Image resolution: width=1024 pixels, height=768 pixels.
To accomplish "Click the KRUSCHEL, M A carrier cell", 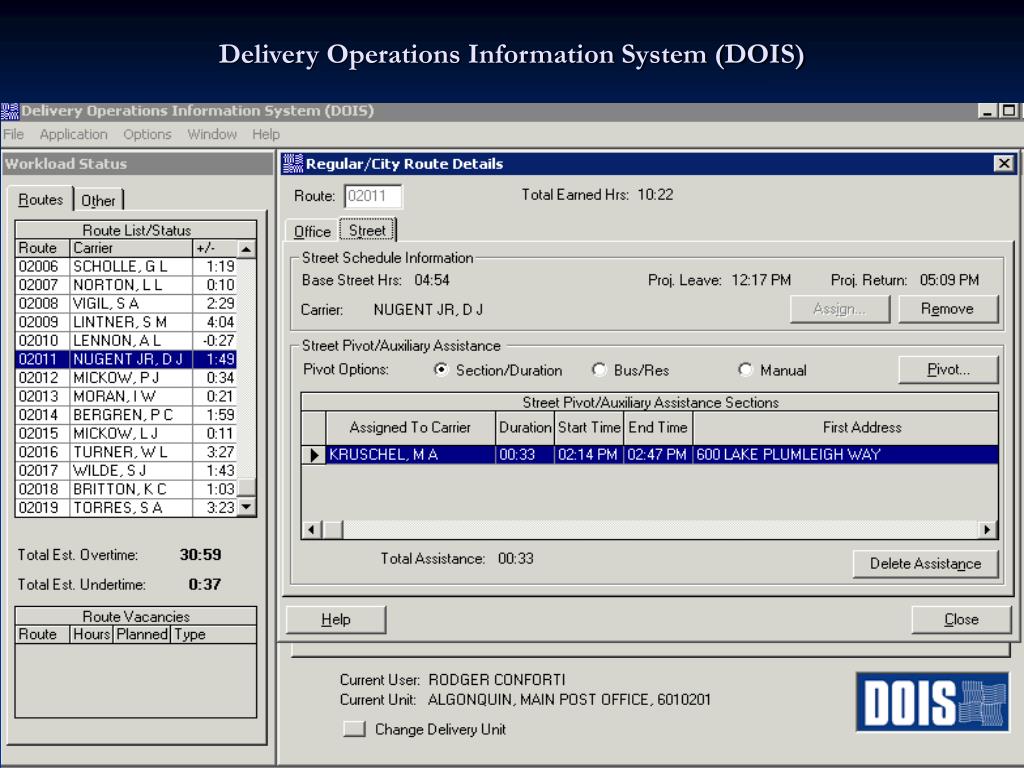I will pyautogui.click(x=411, y=455).
